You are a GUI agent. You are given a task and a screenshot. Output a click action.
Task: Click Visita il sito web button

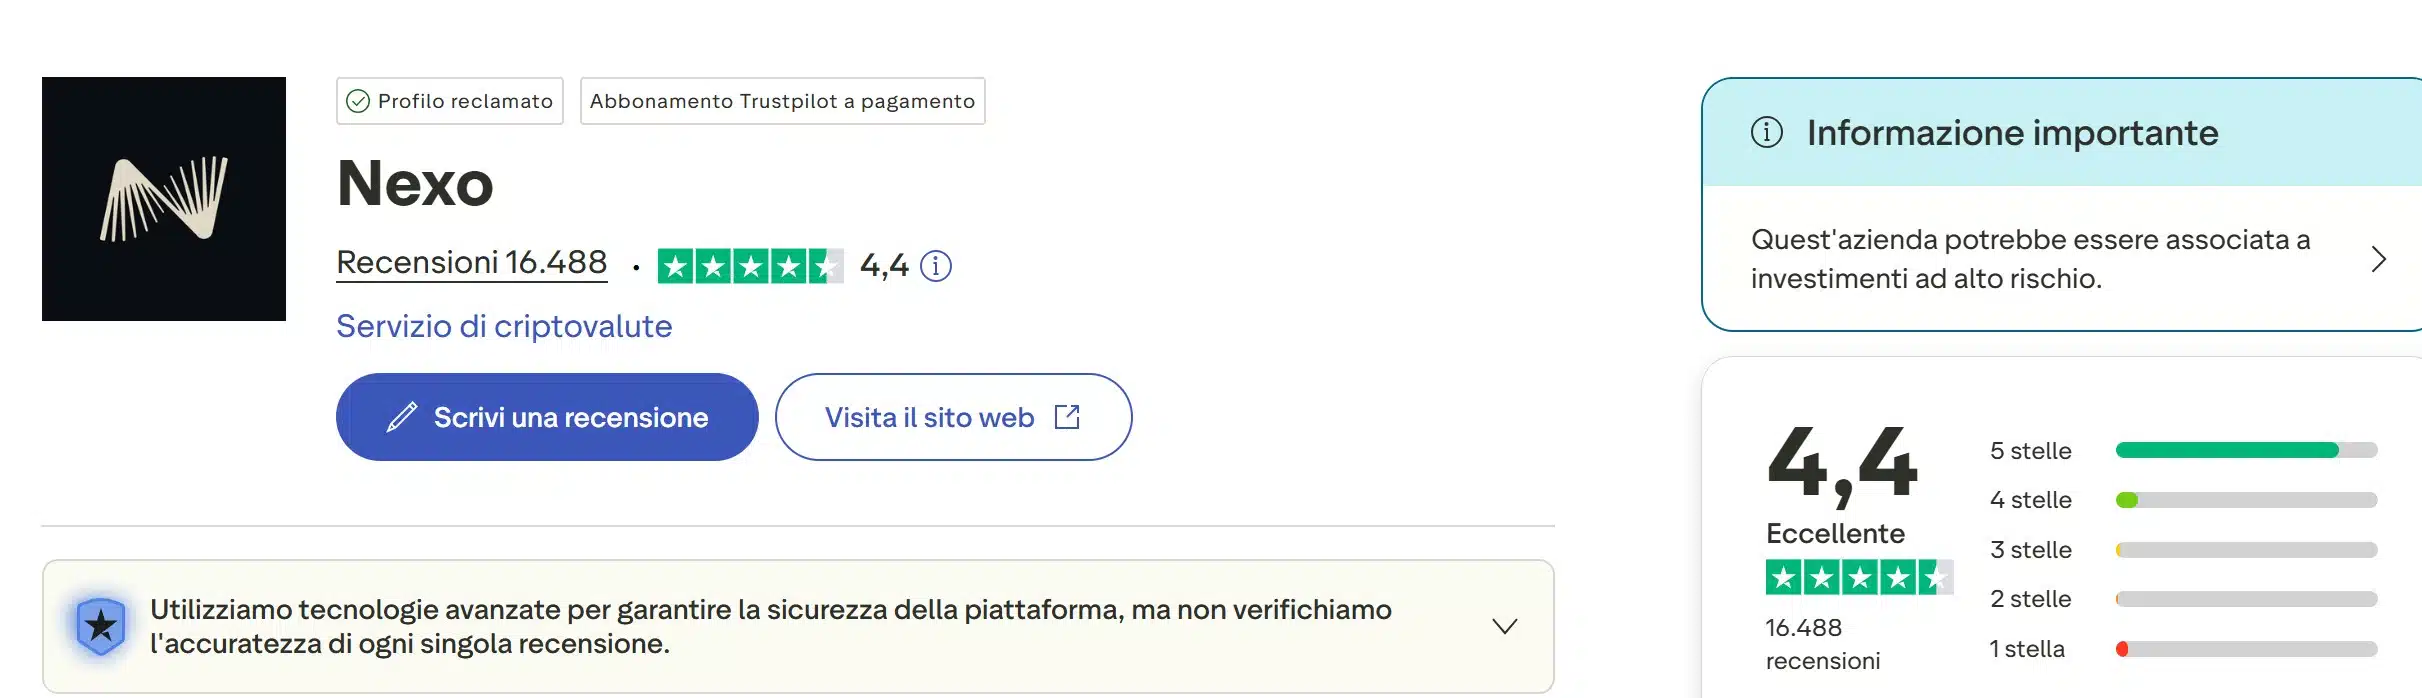[952, 417]
